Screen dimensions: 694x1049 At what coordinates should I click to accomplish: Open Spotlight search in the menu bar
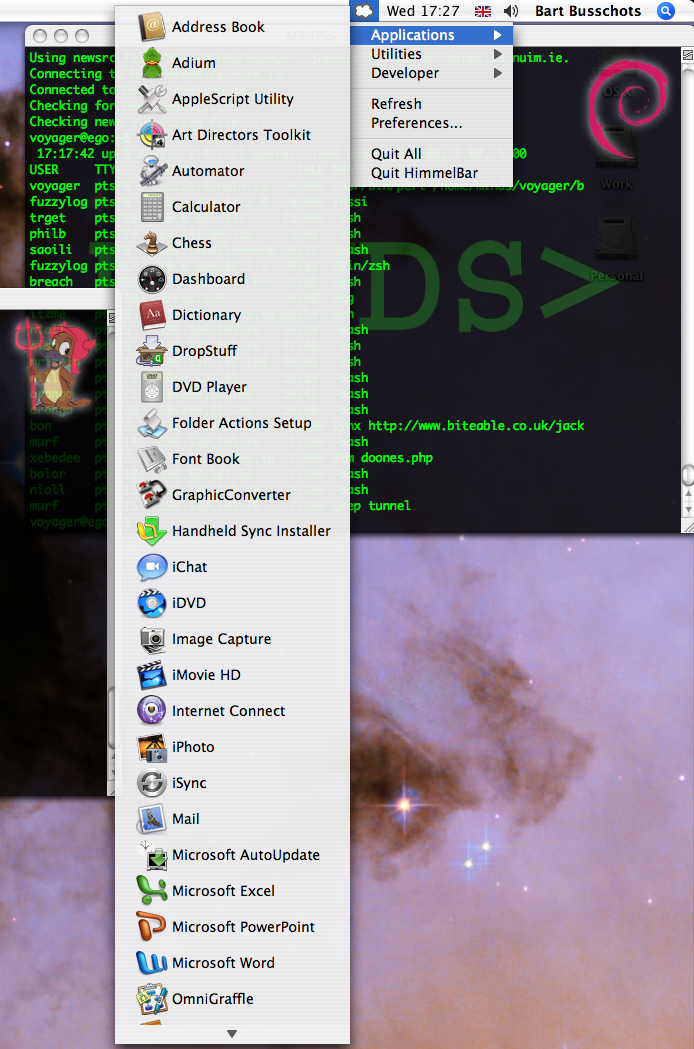pyautogui.click(x=665, y=11)
